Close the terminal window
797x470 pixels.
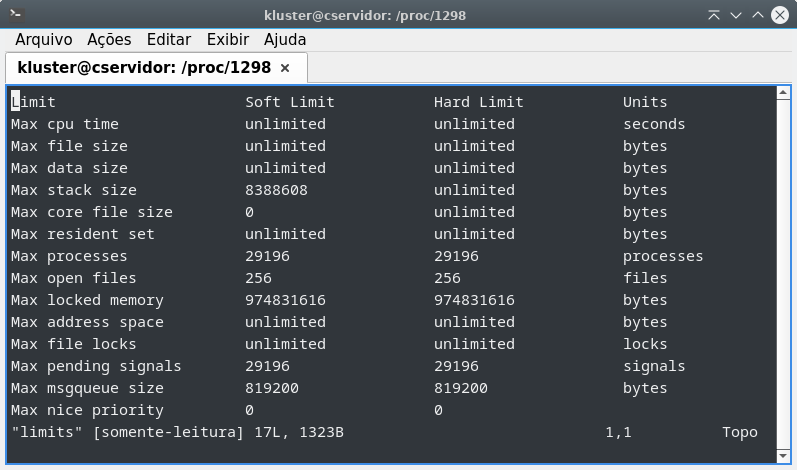pos(779,15)
